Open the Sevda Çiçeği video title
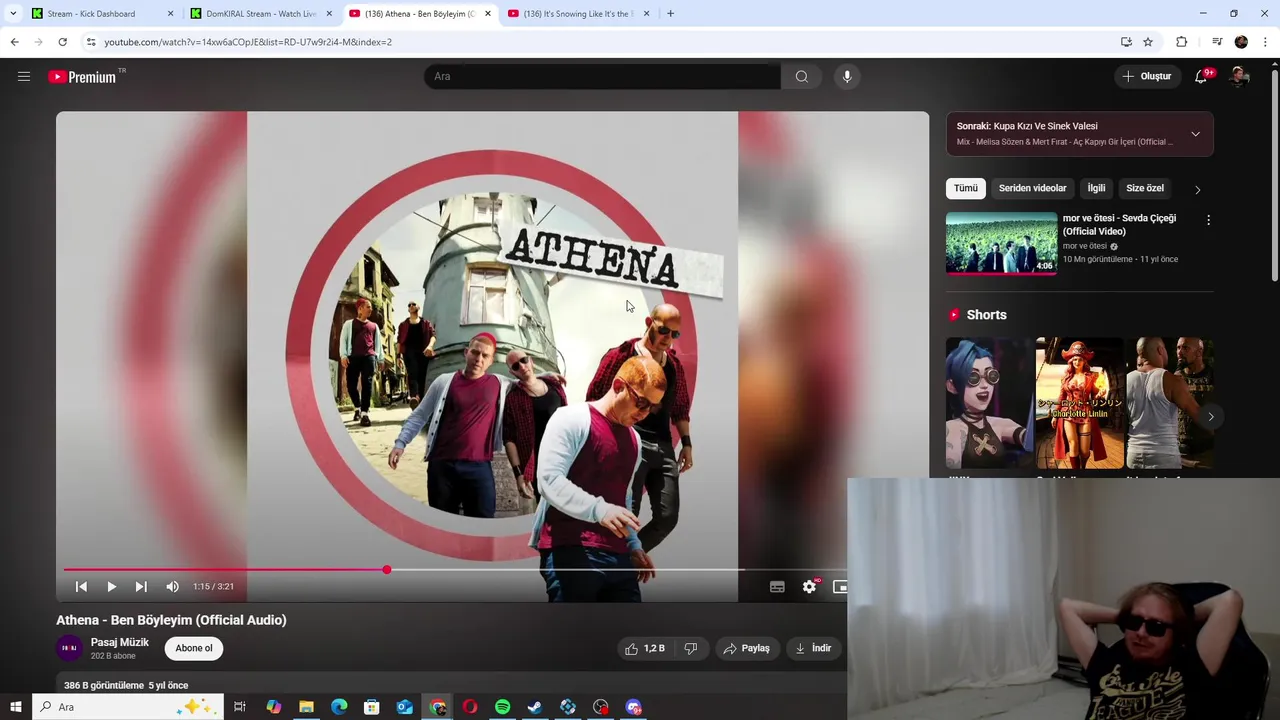 coord(1119,225)
